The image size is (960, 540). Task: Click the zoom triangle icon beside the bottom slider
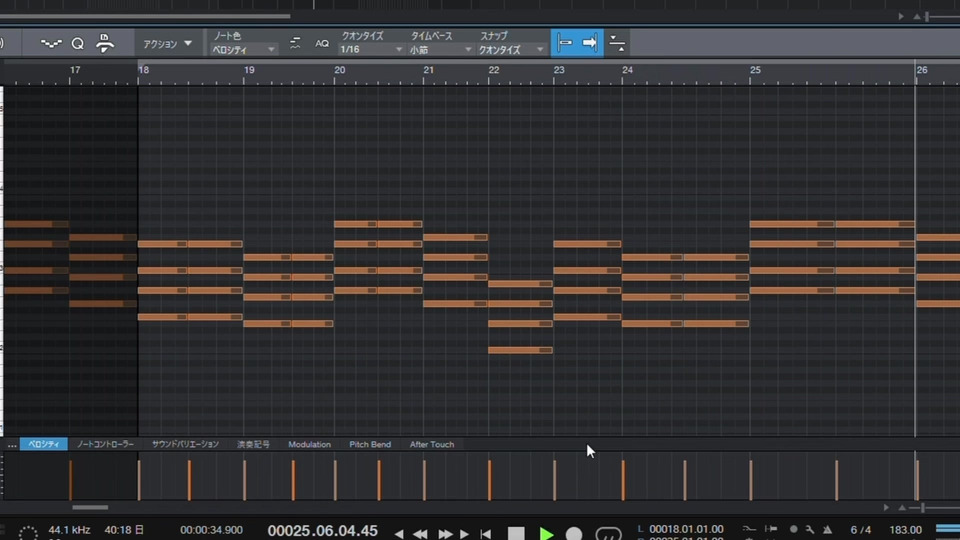[902, 508]
